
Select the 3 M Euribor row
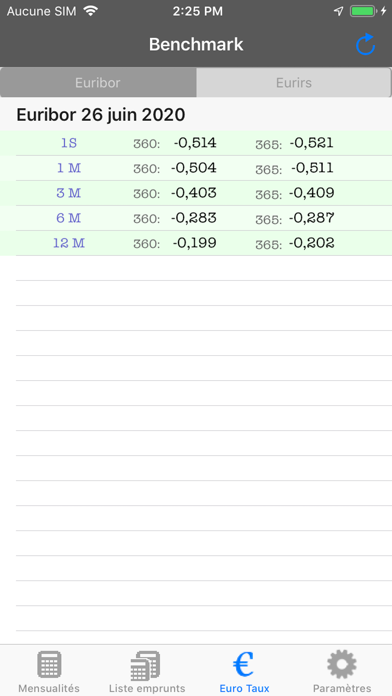[x=196, y=193]
